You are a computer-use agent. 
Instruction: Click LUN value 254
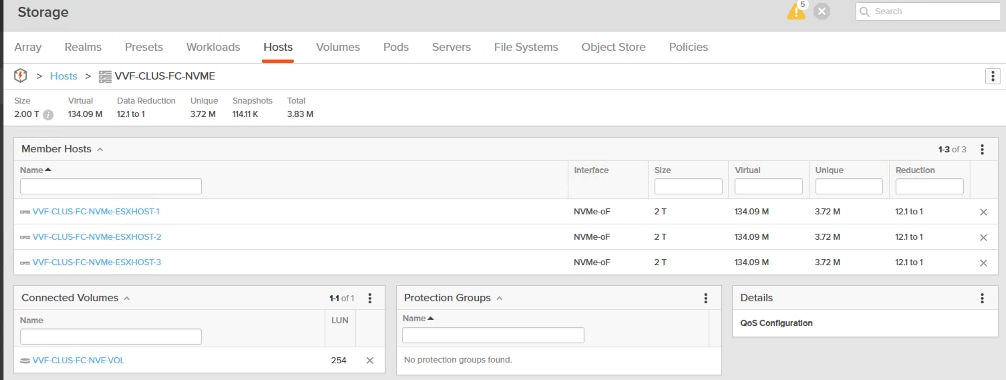point(339,361)
